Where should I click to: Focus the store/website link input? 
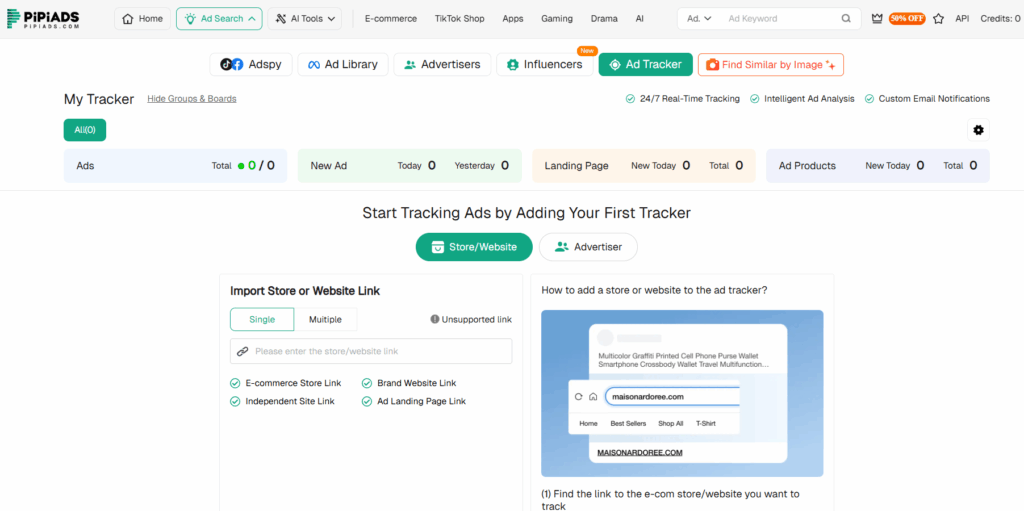(371, 351)
